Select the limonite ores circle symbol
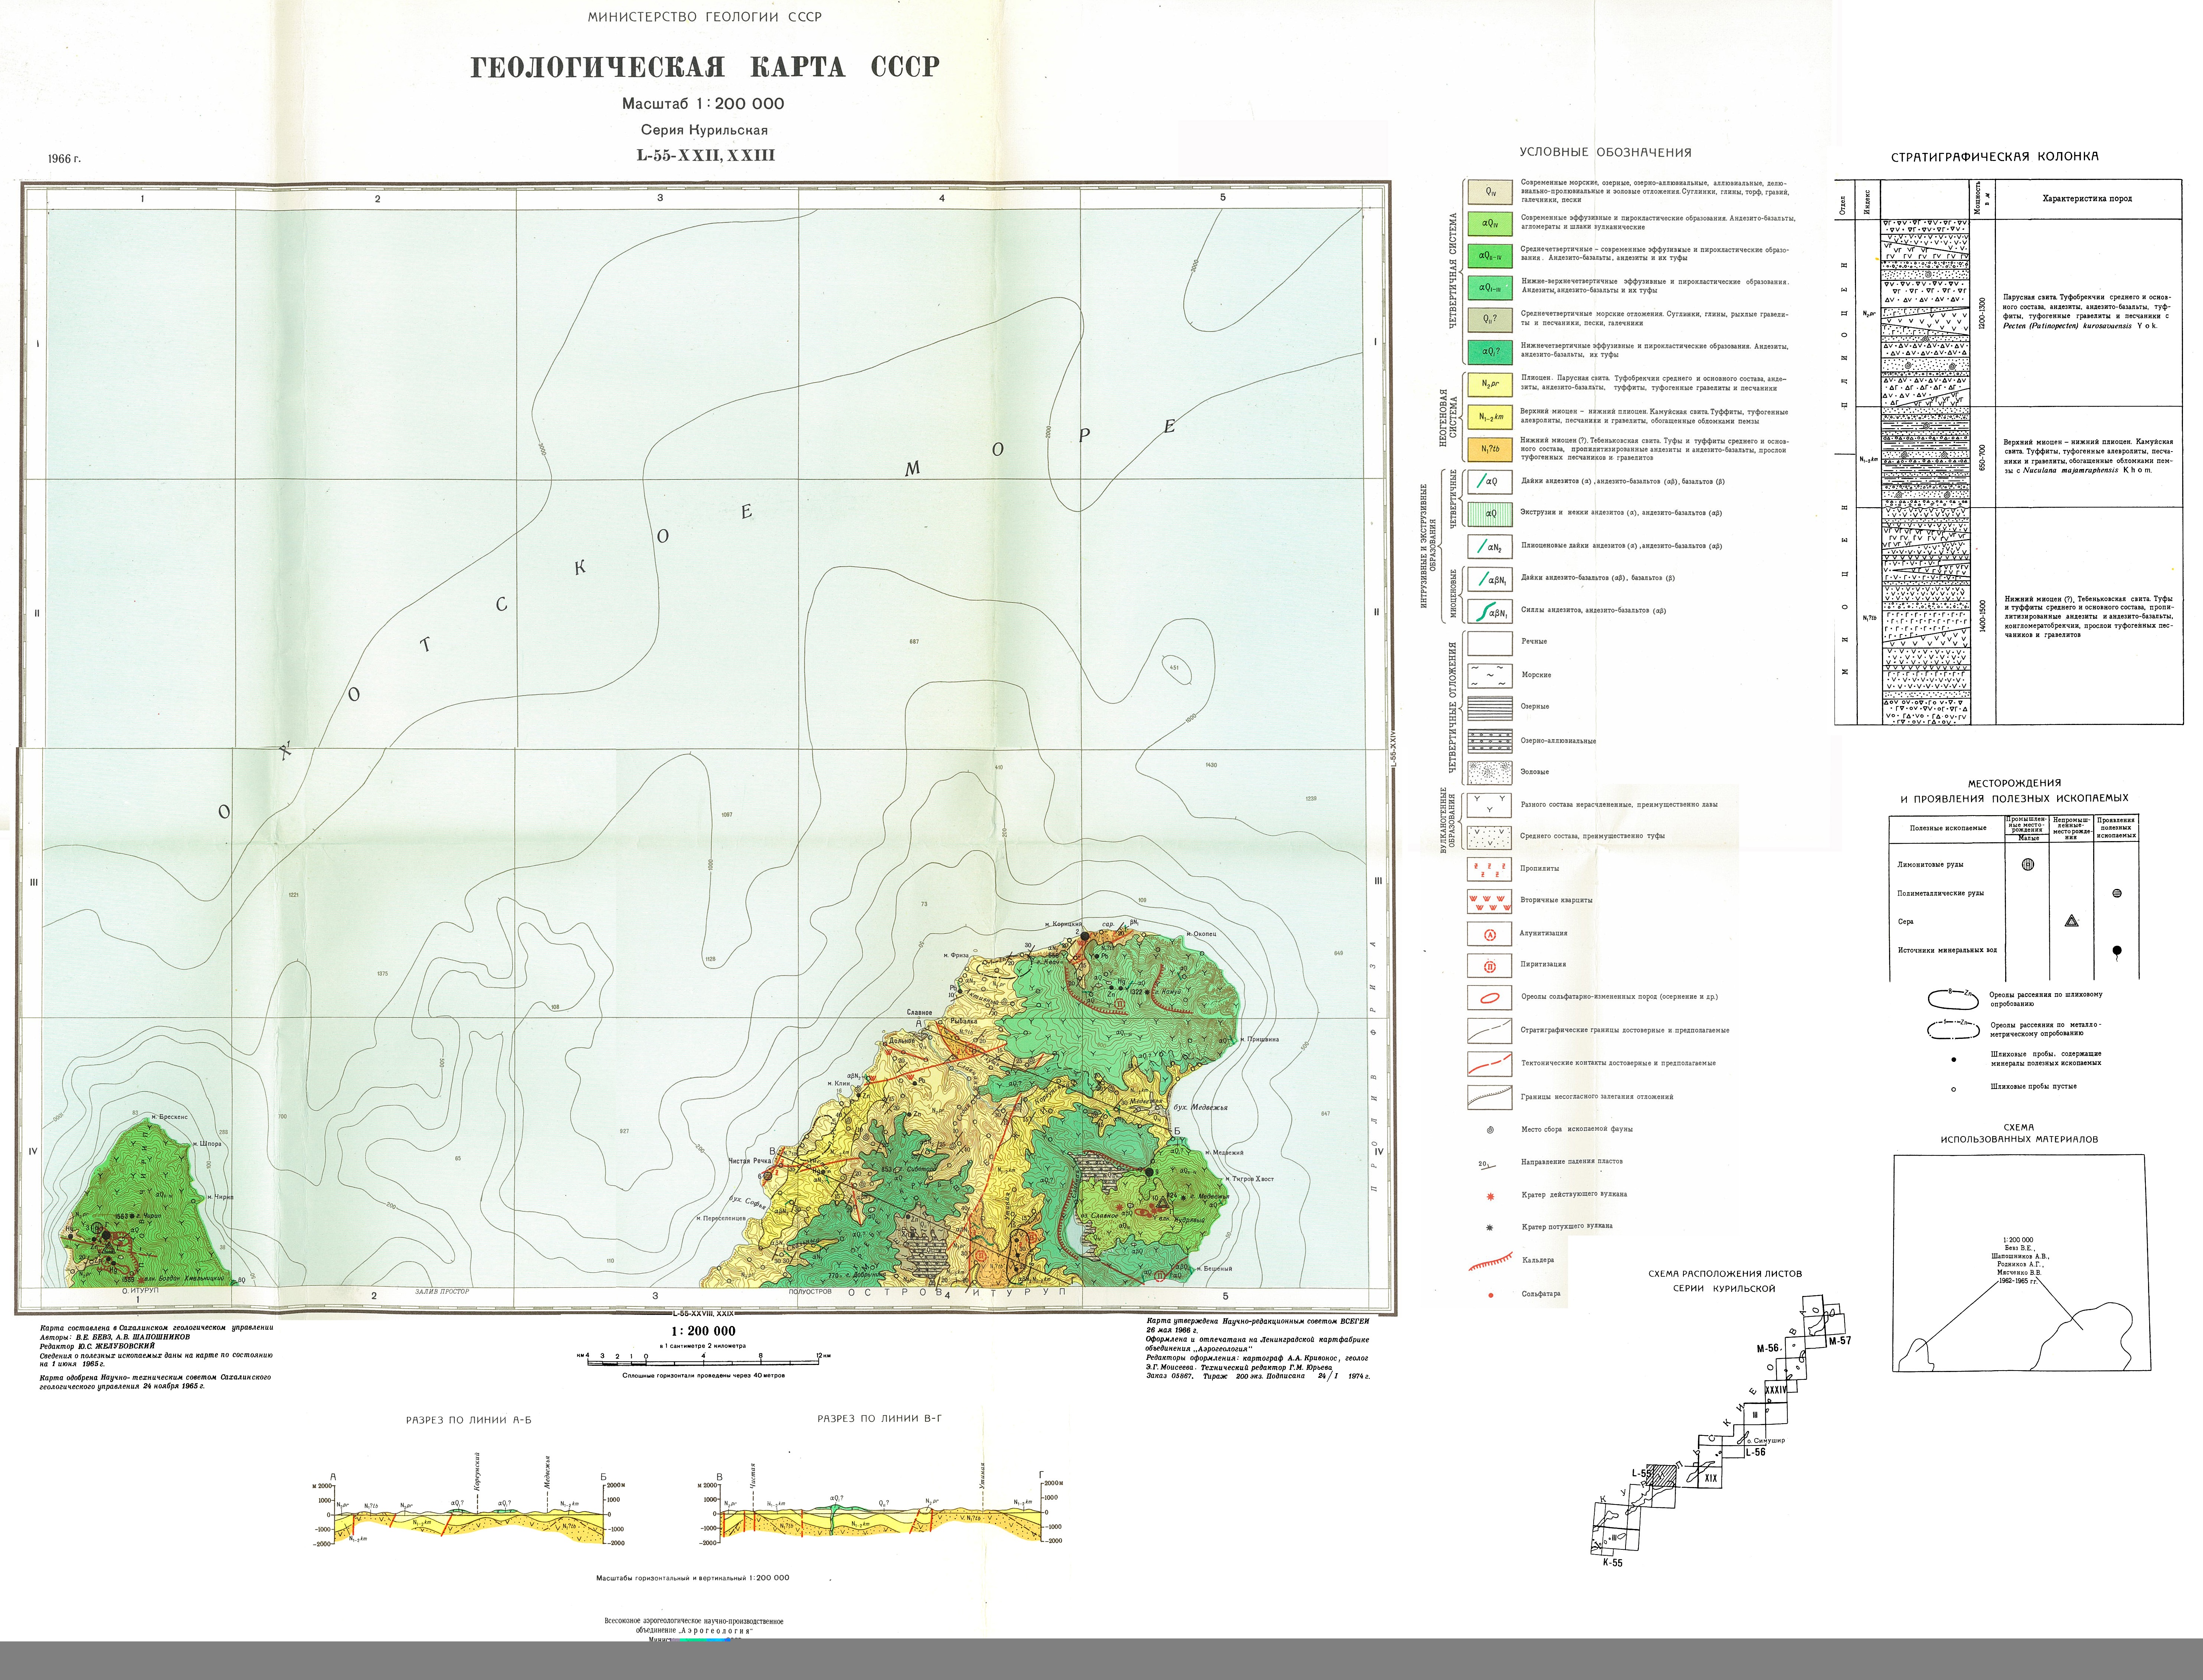 2028,864
